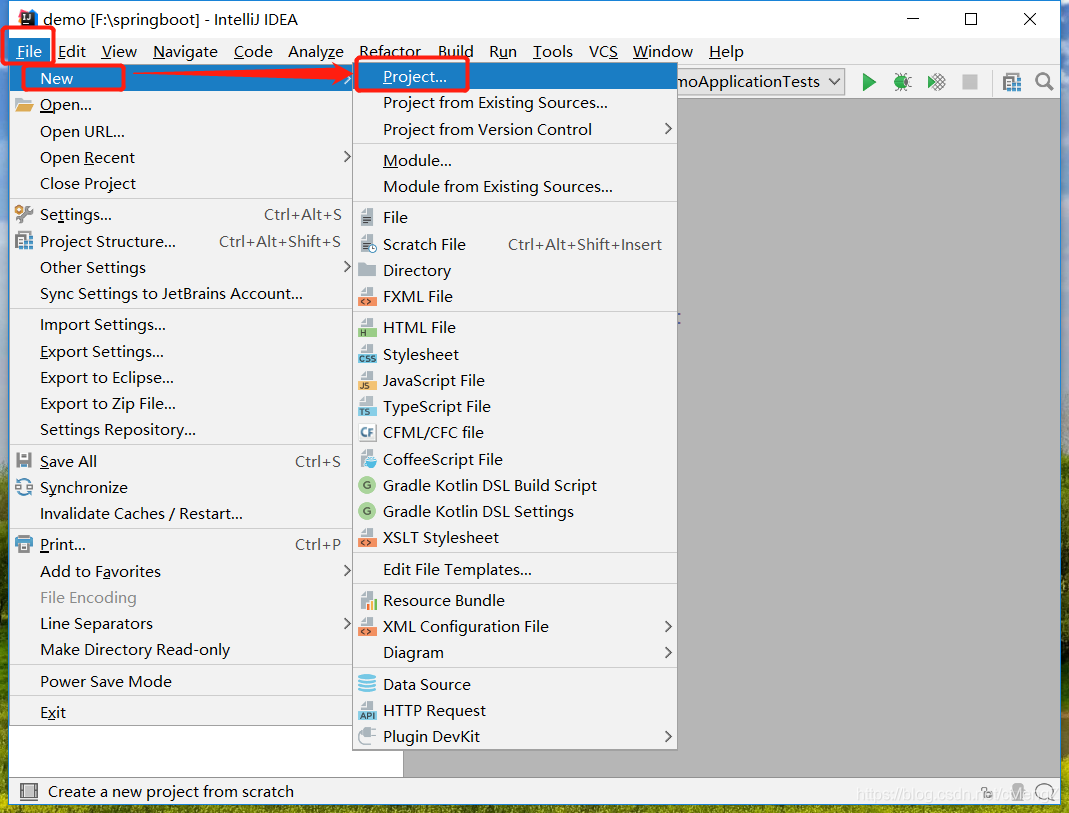Click the Data Source database icon
The image size is (1069, 813).
[367, 684]
